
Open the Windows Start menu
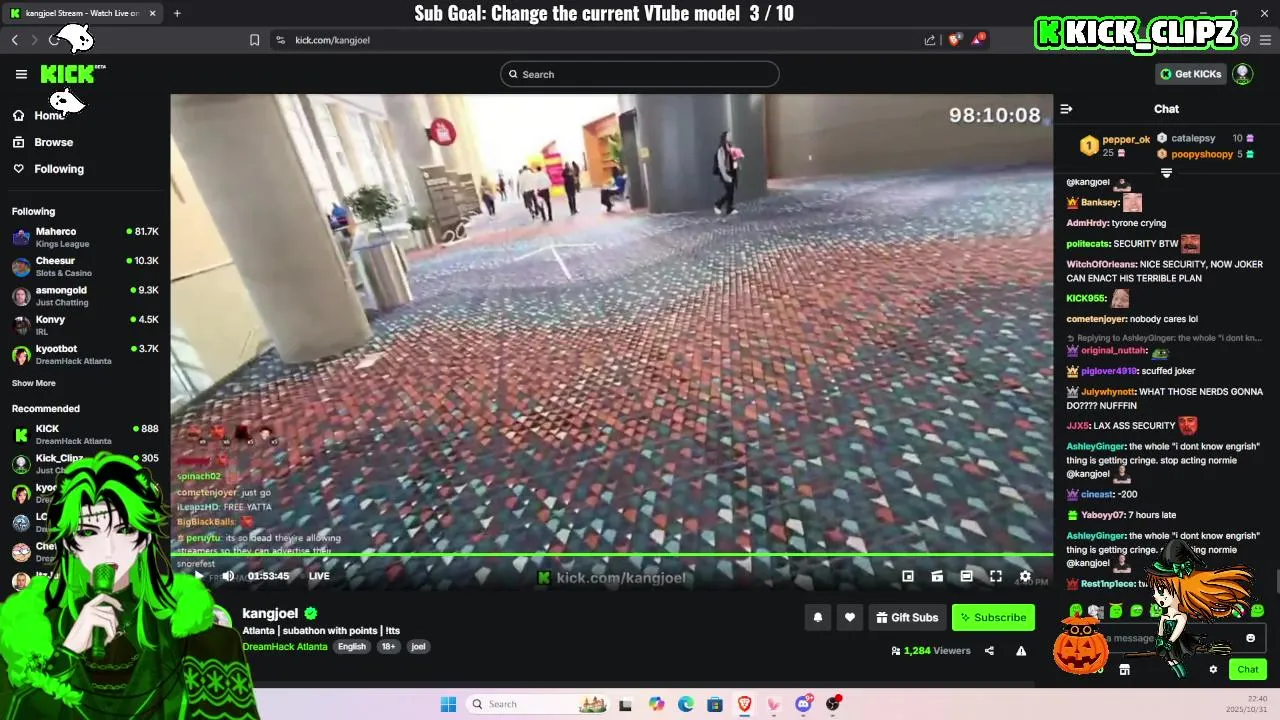448,704
